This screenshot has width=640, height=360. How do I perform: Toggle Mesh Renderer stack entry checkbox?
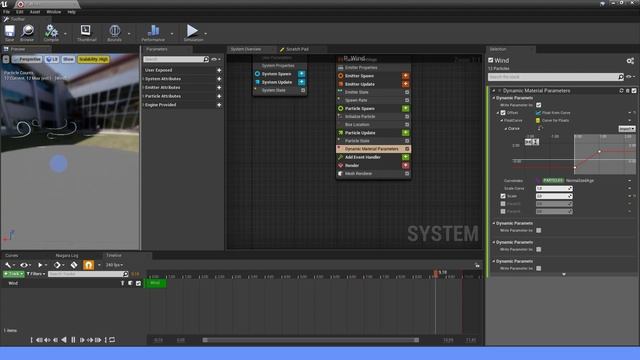coord(407,173)
